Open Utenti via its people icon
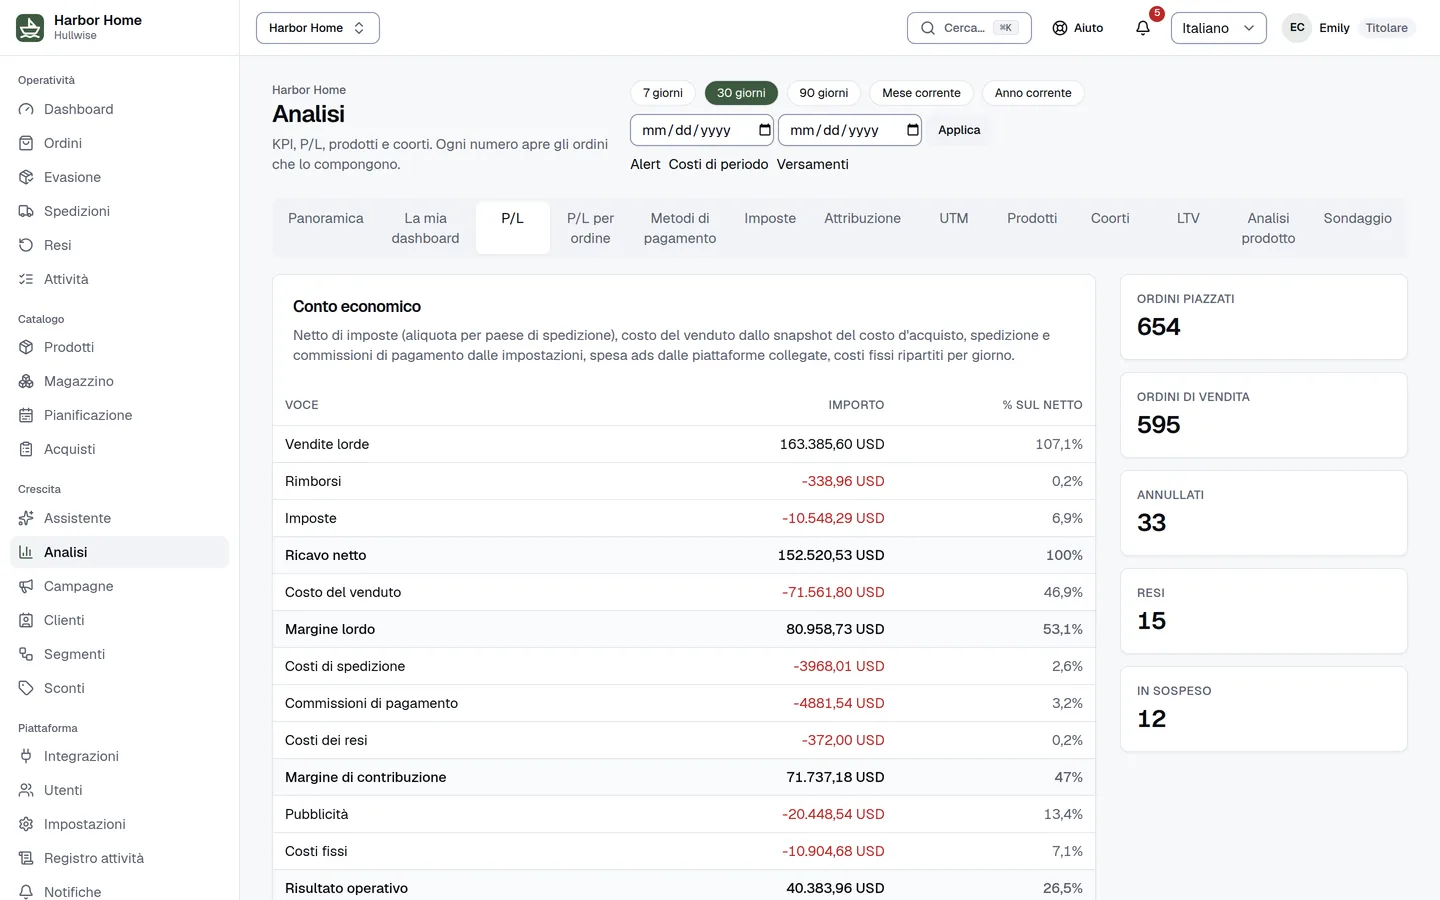The height and width of the screenshot is (900, 1440). [26, 790]
